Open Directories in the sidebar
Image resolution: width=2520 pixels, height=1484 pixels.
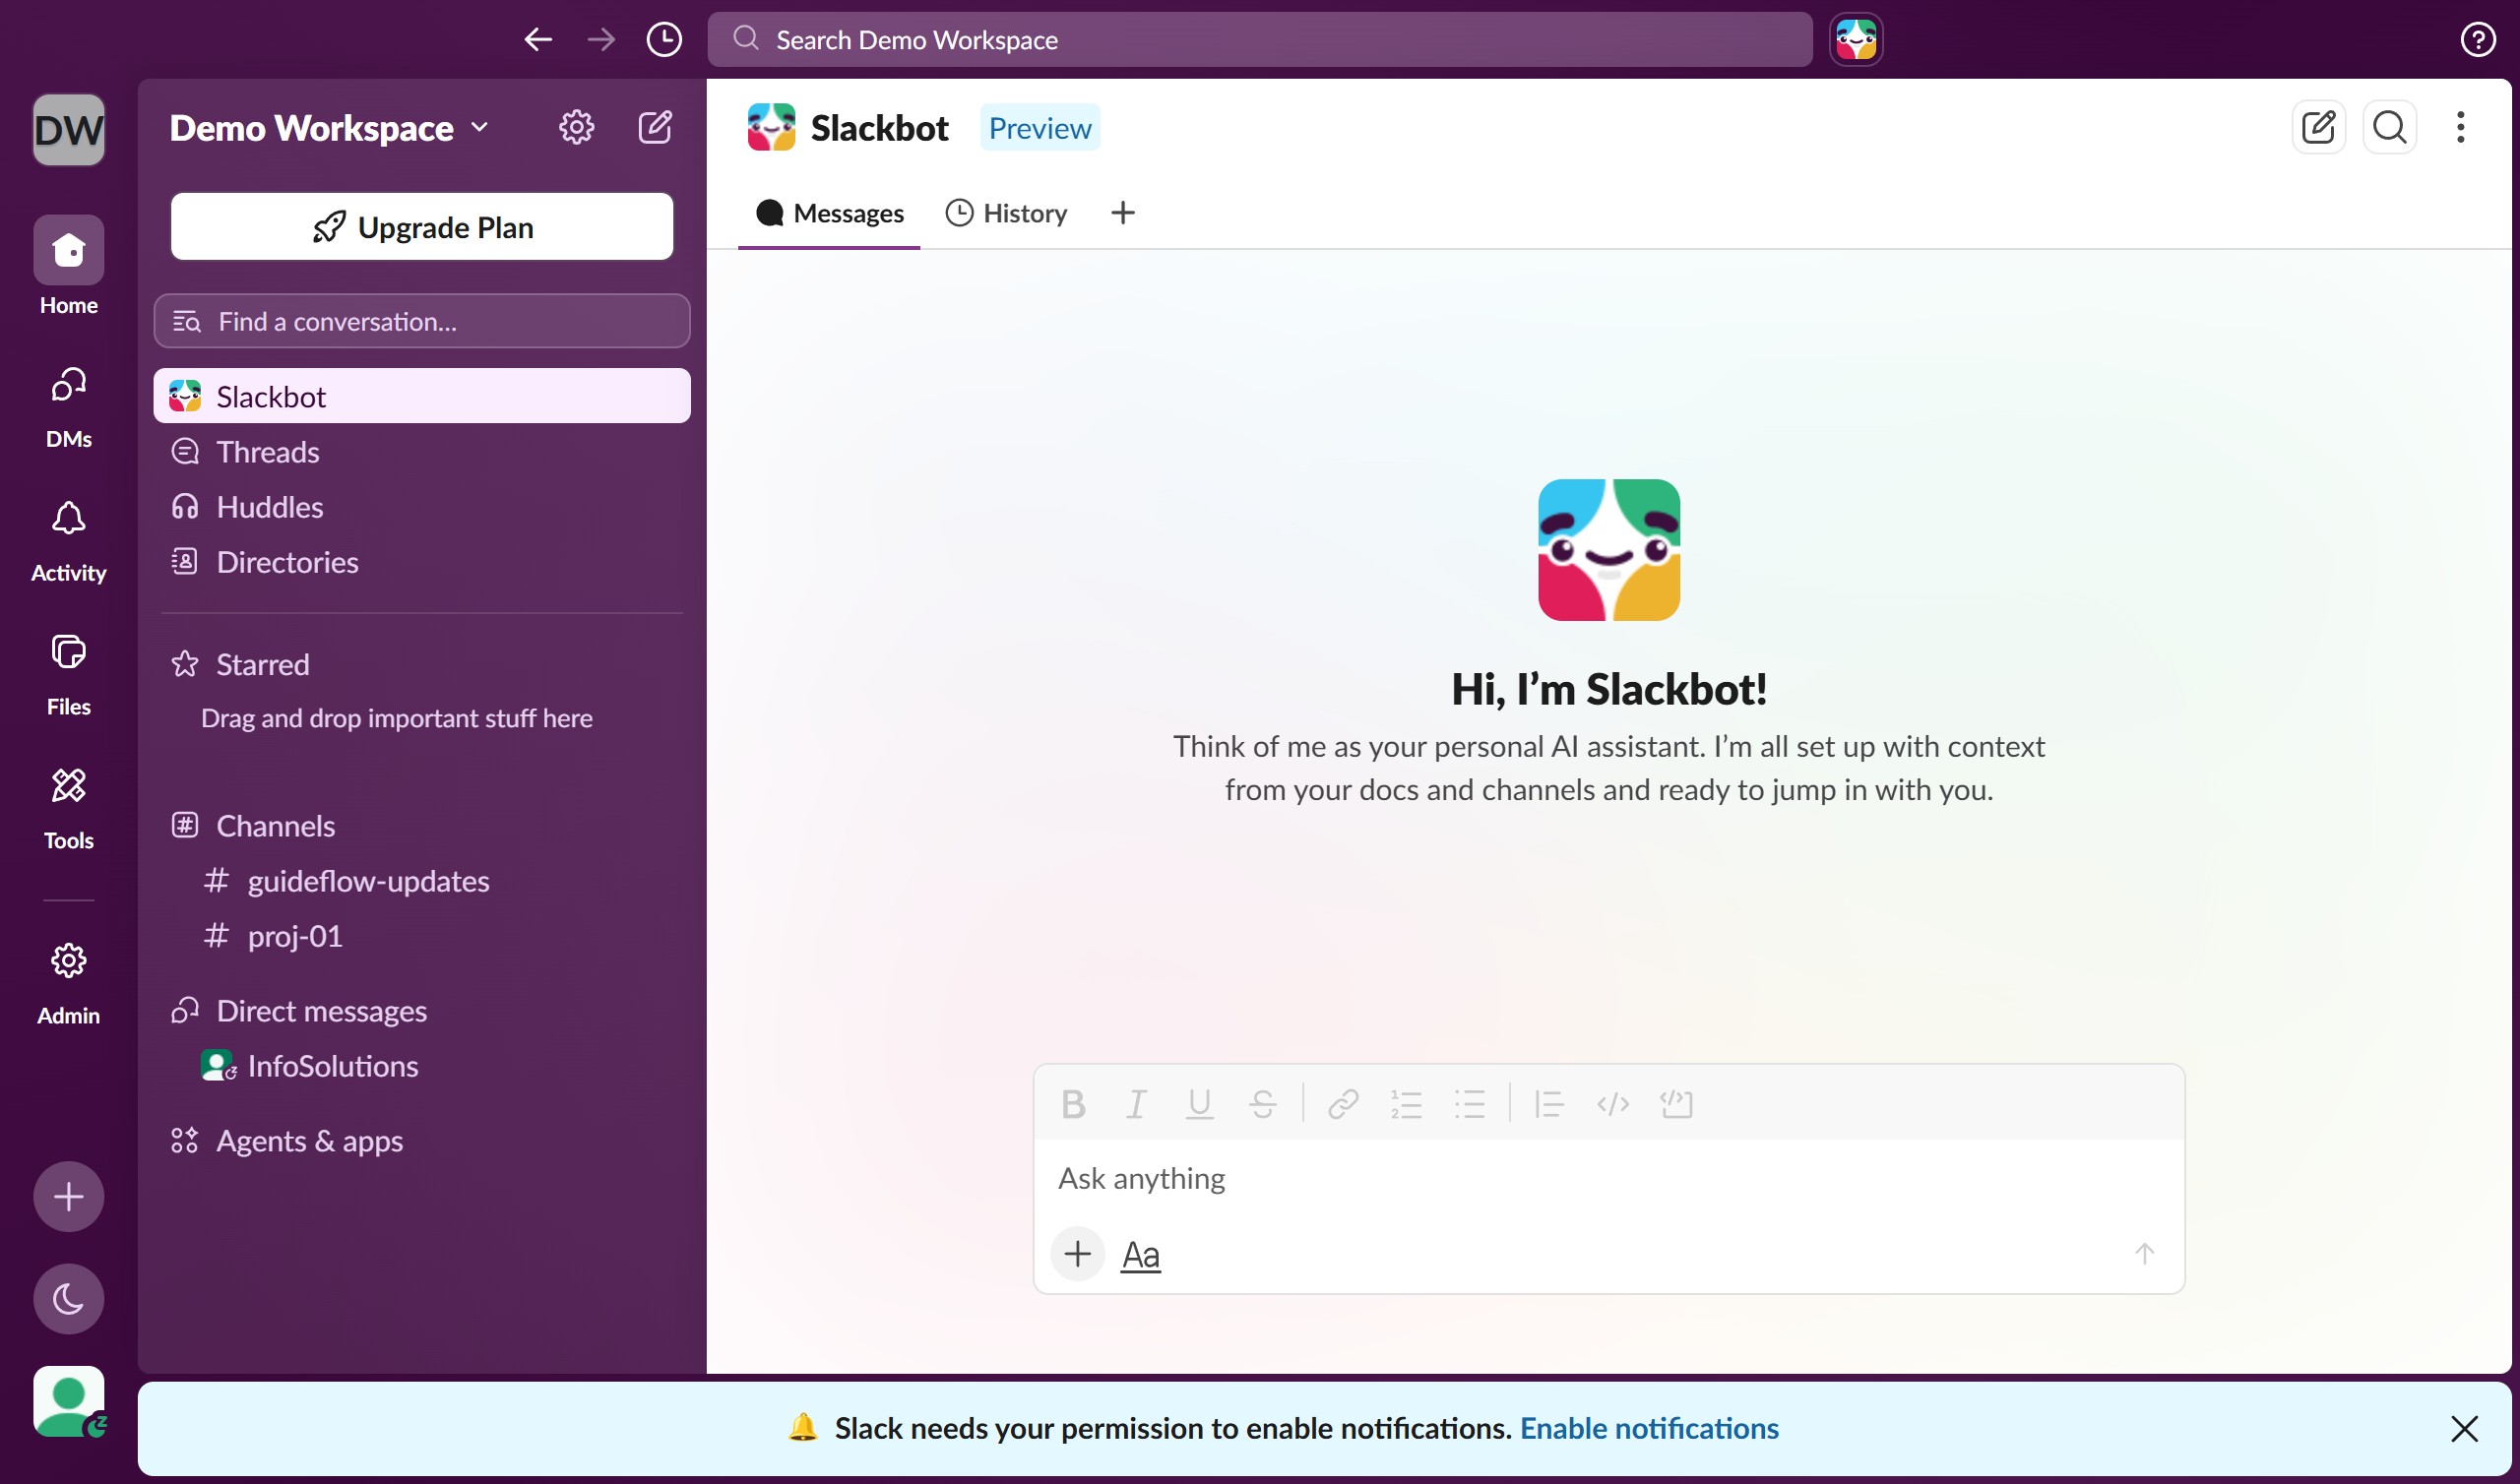click(x=422, y=562)
